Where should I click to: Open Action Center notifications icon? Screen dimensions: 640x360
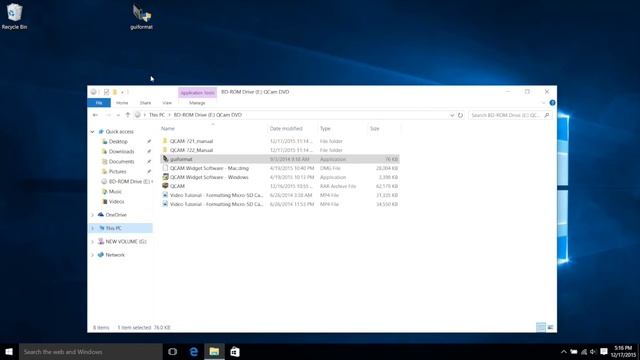(604, 352)
